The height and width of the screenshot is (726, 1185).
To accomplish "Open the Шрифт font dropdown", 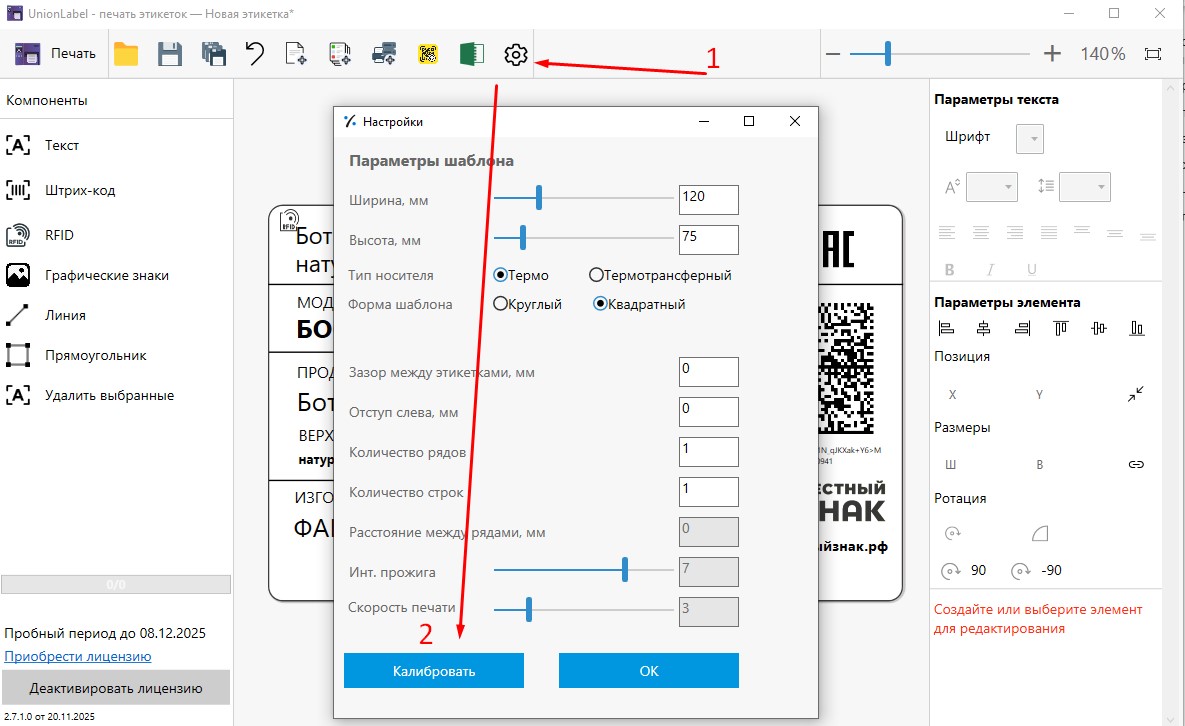I will [1030, 138].
